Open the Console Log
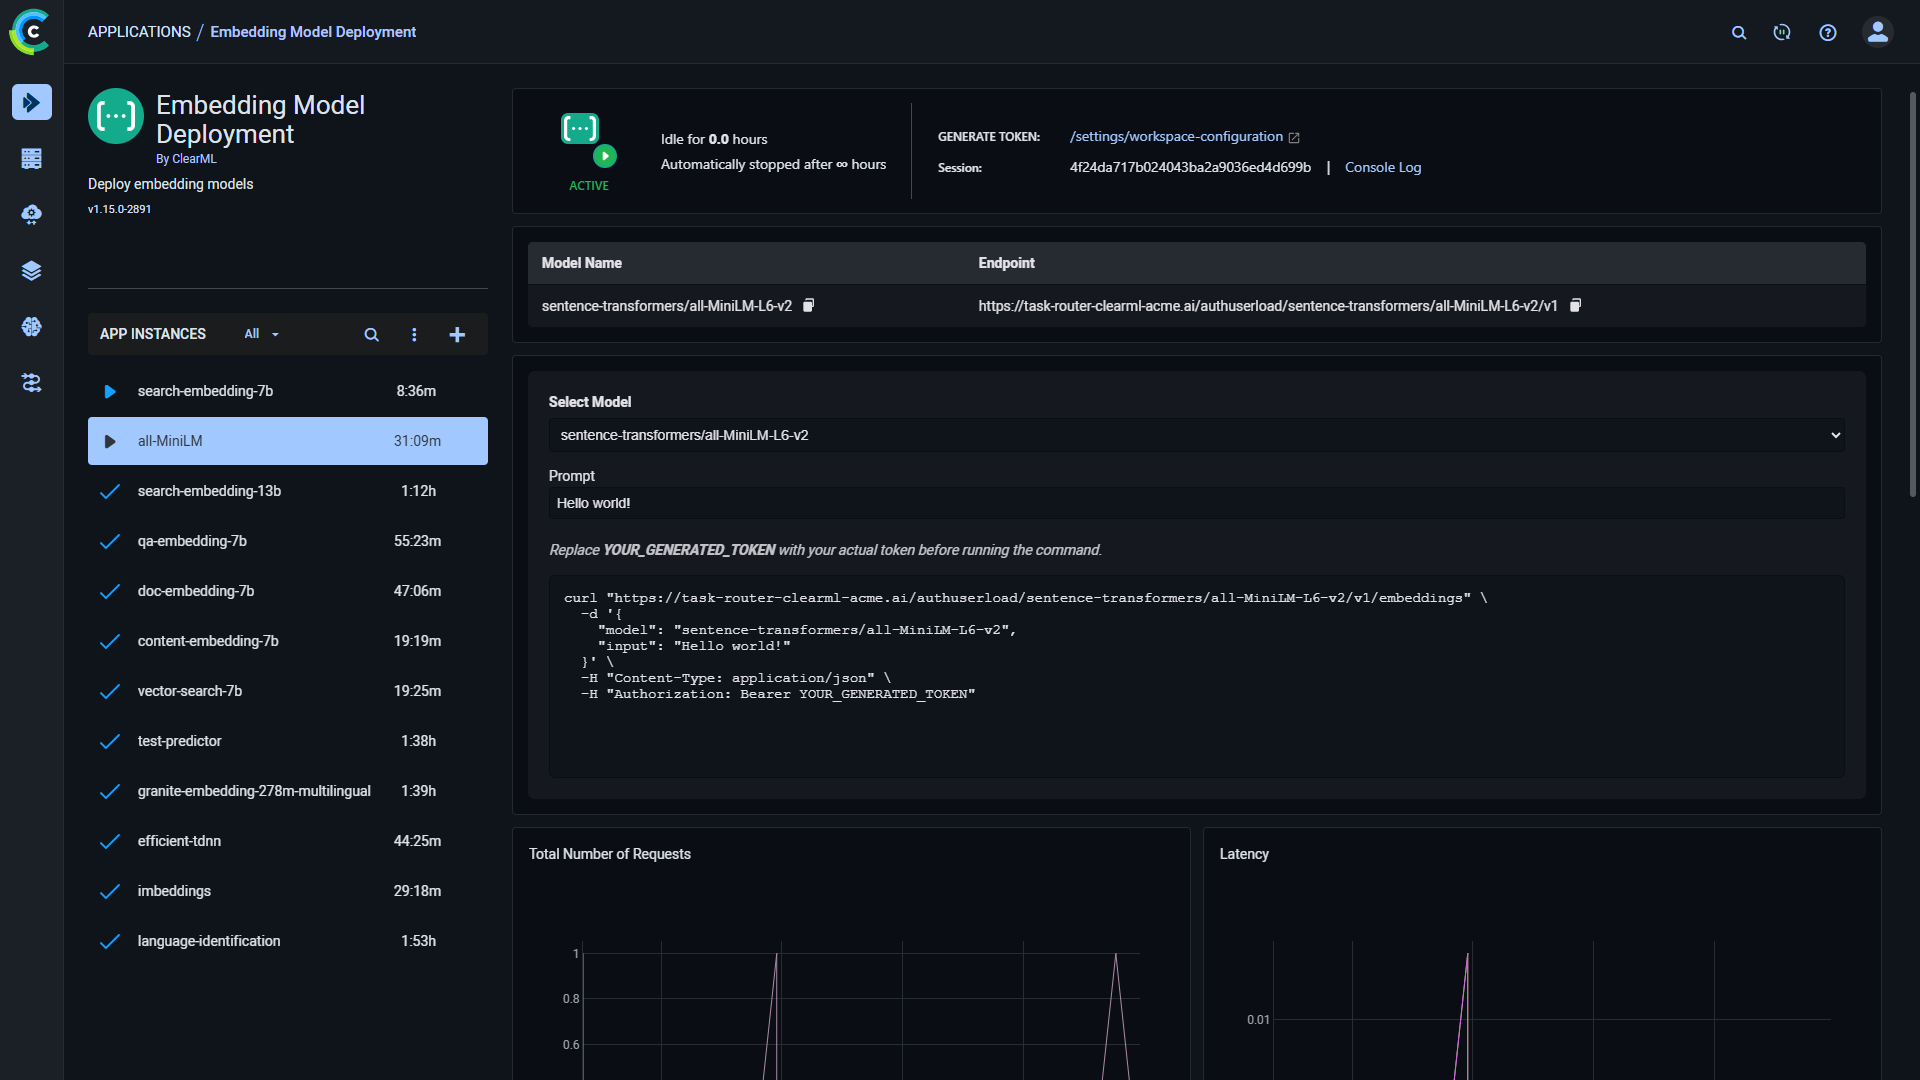 pyautogui.click(x=1383, y=167)
